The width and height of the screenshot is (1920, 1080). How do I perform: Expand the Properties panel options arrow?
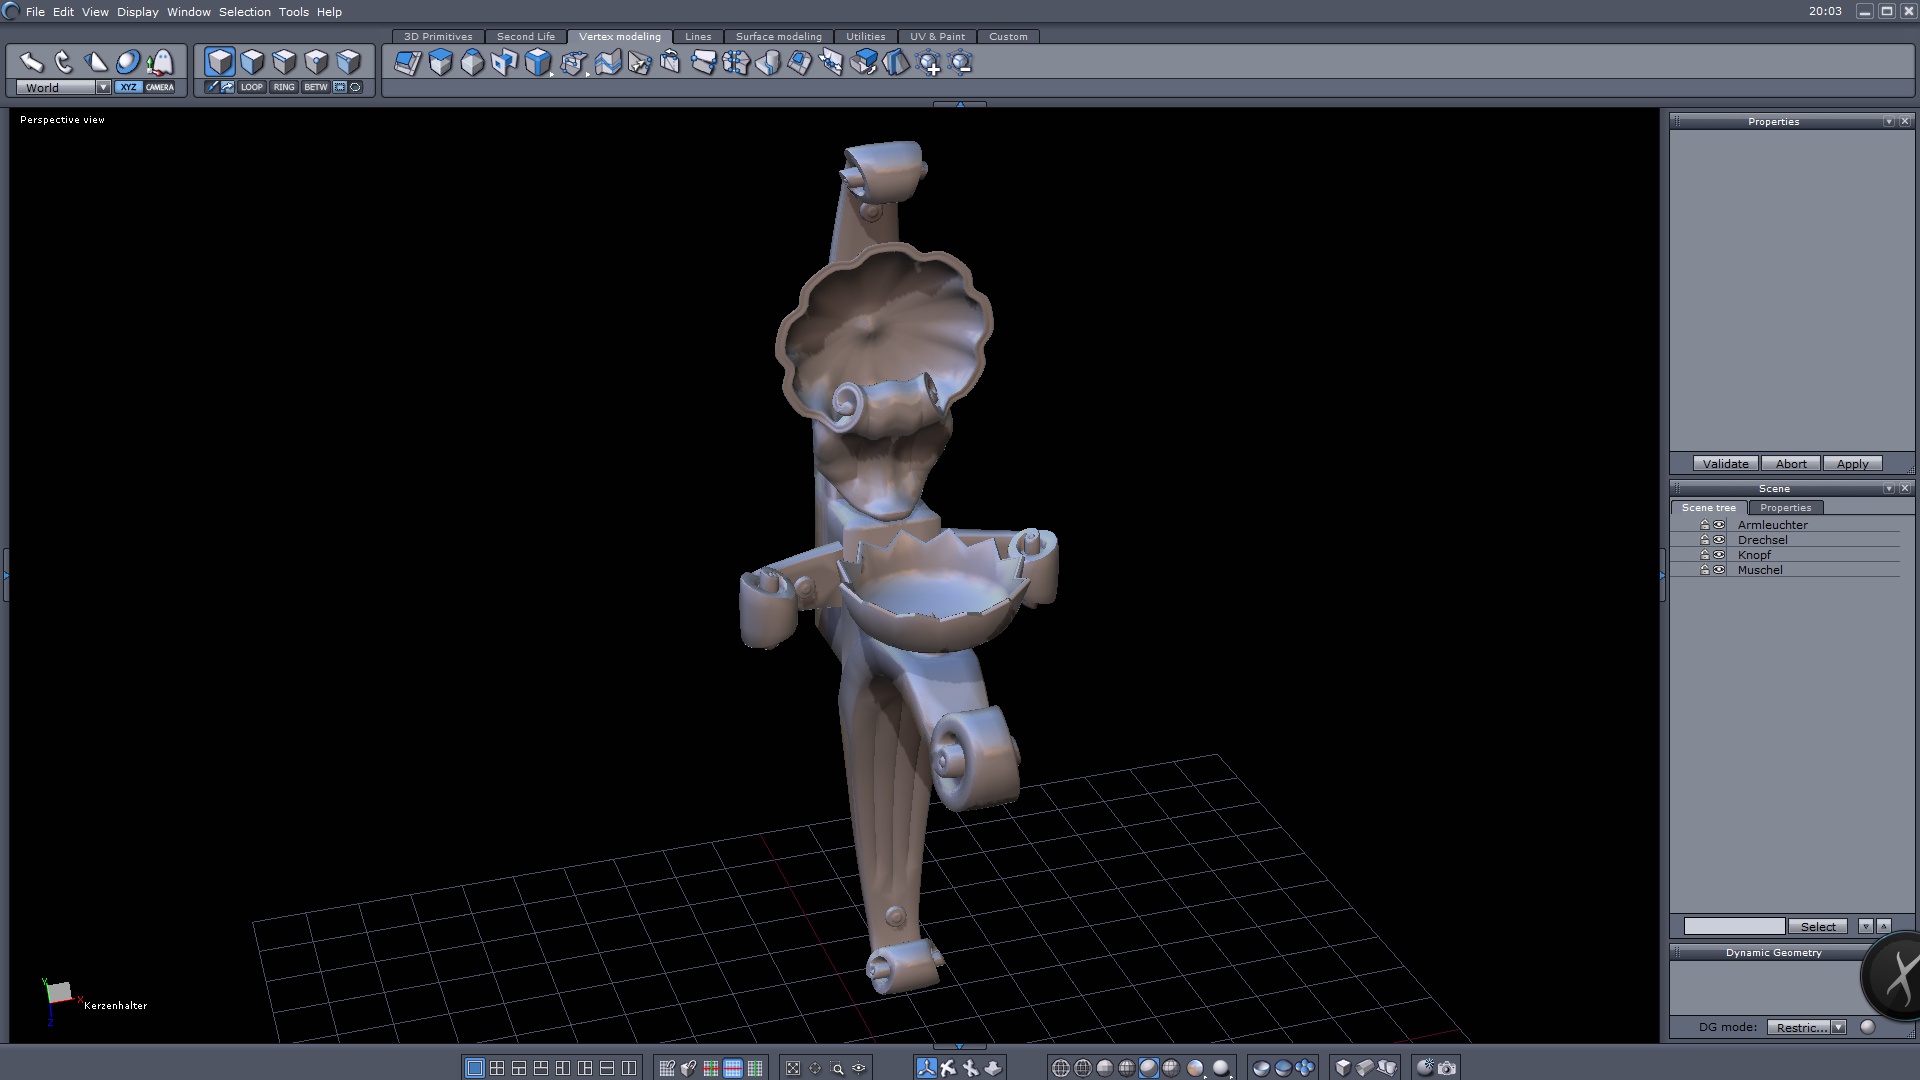click(x=1888, y=121)
